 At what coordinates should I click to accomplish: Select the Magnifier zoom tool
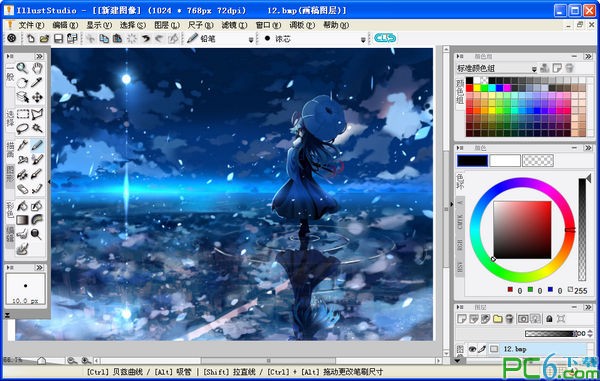(x=23, y=68)
